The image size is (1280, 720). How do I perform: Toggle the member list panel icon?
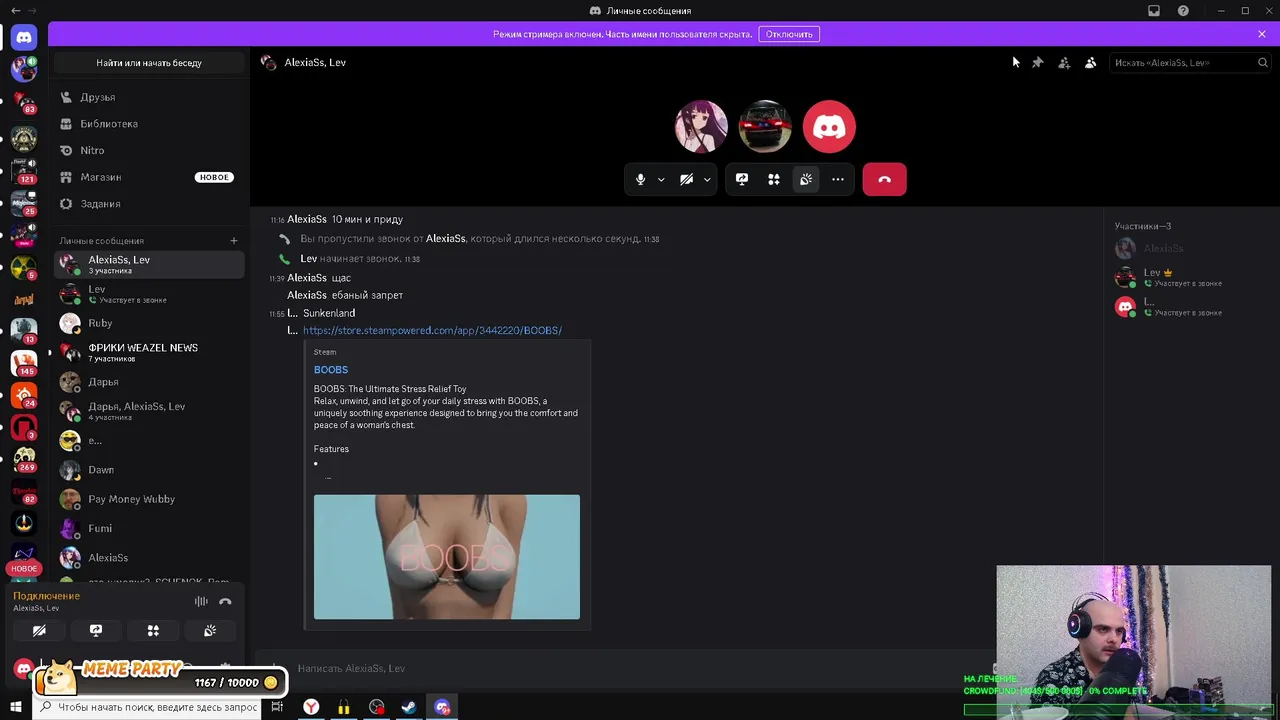coord(1091,62)
